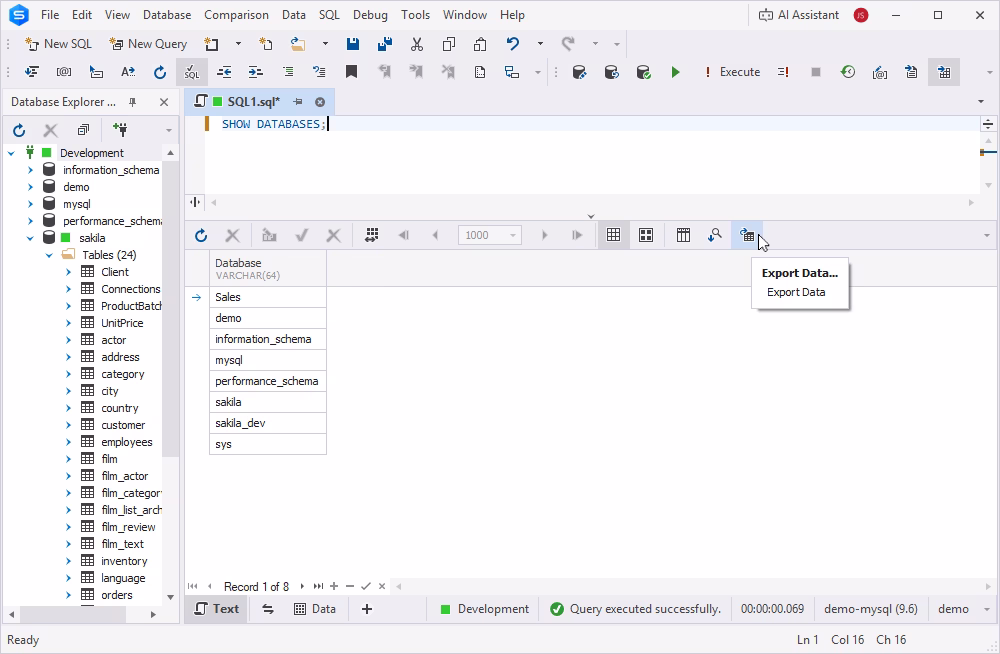Viewport: 1000px width, 654px height.
Task: Toggle the results-as-grid toolbar button
Action: [x=944, y=72]
